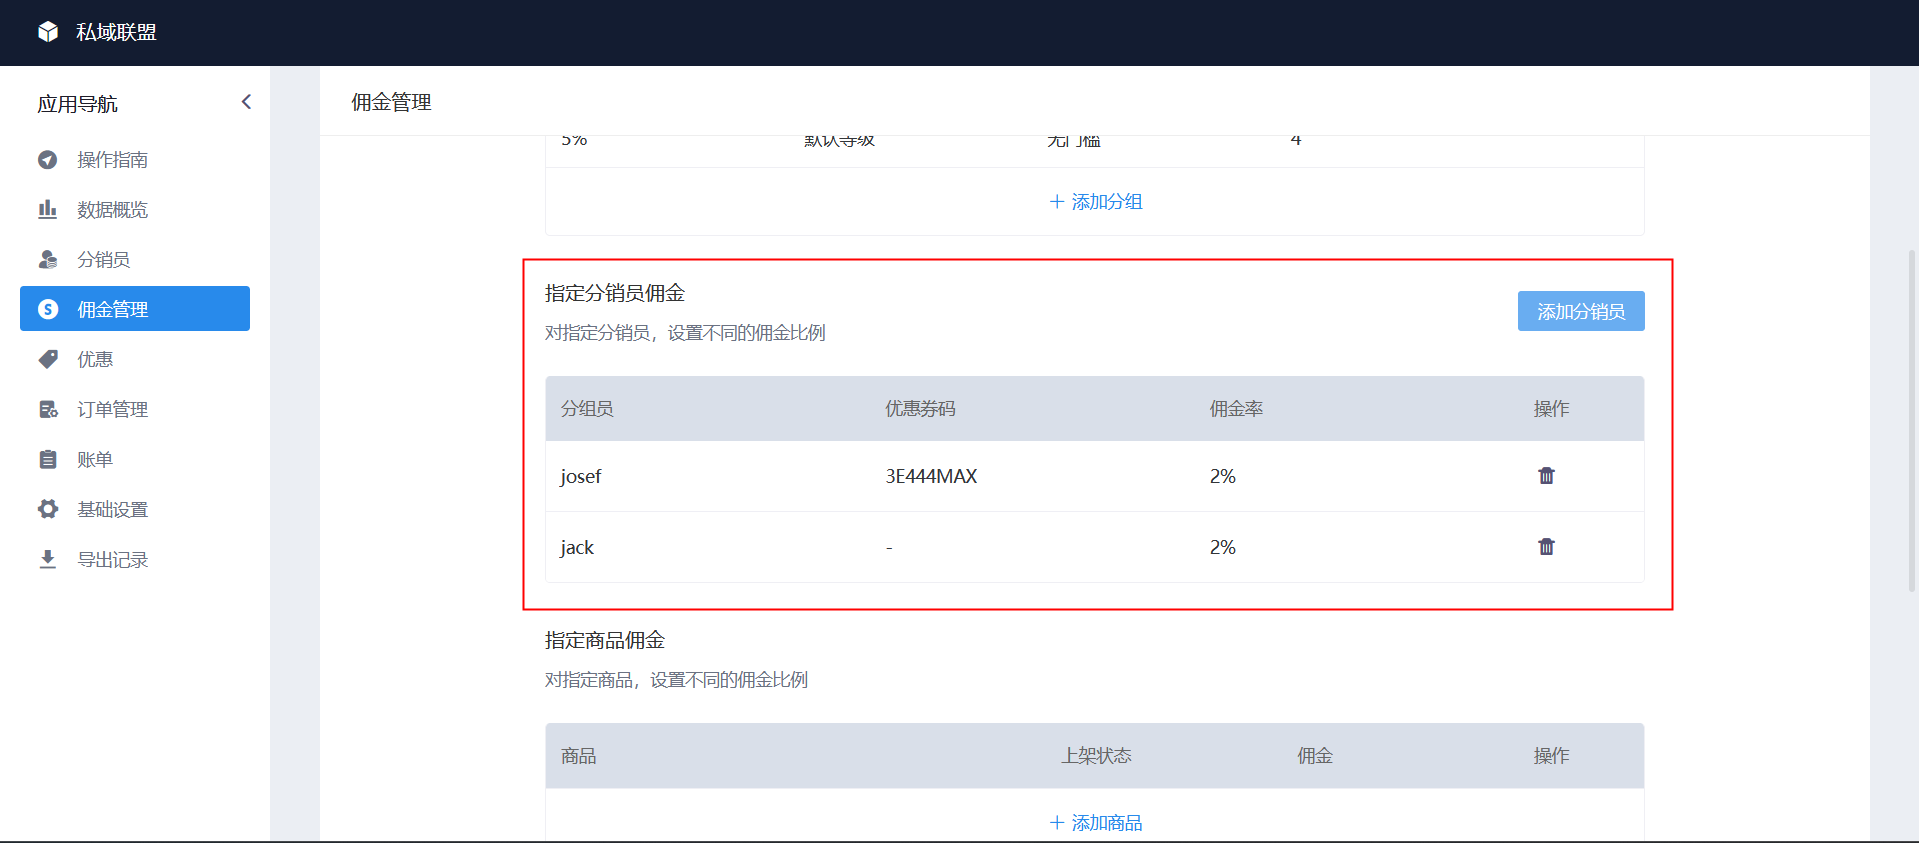Click the josef name cell
The height and width of the screenshot is (843, 1919).
click(x=580, y=476)
